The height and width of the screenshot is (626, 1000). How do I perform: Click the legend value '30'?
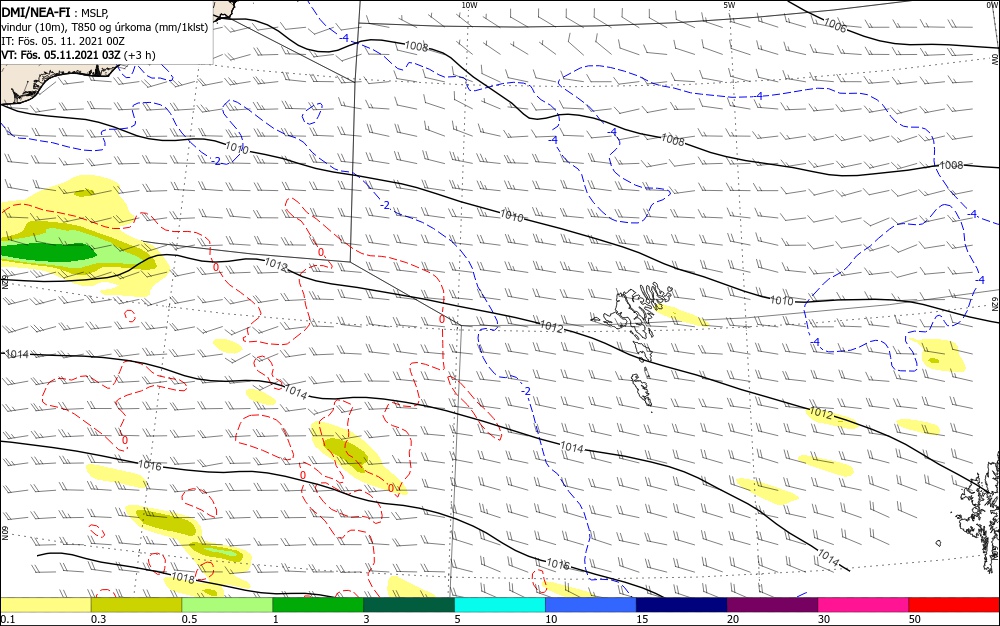[824, 619]
